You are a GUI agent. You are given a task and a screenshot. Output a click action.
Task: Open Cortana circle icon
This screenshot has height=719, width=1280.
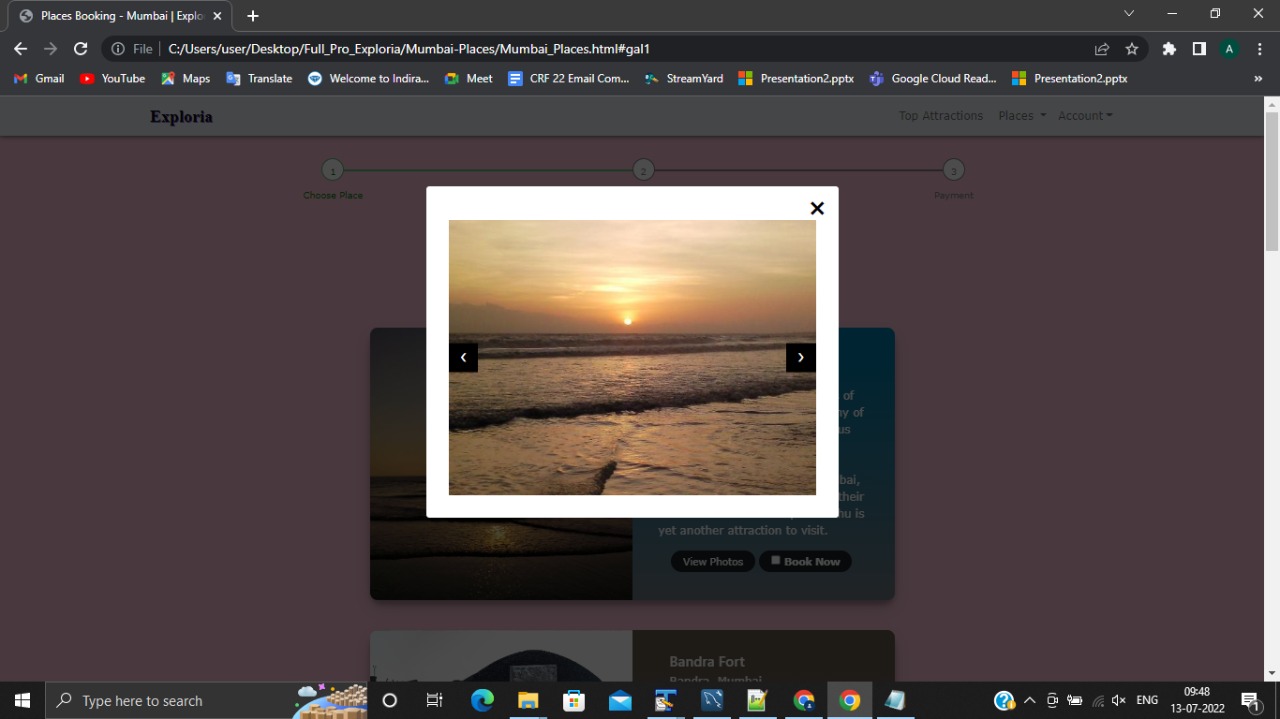[x=390, y=700]
